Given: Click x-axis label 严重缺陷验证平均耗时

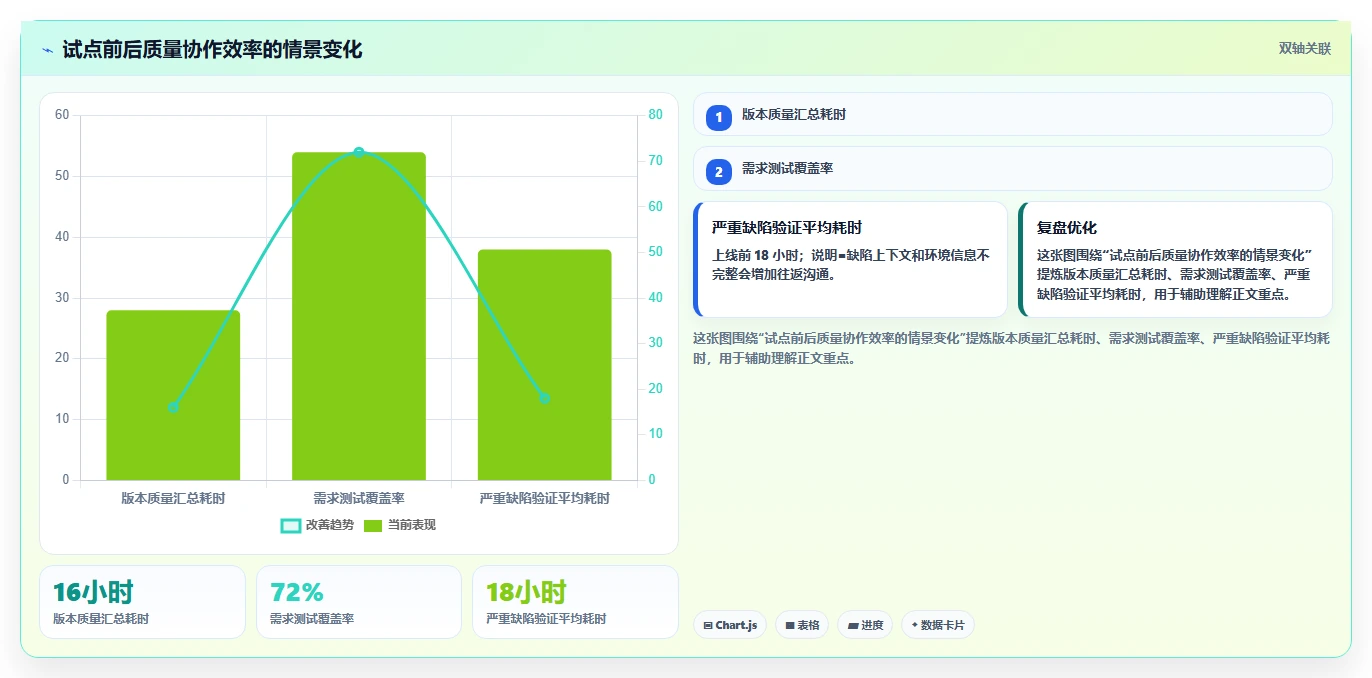Looking at the screenshot, I should [x=544, y=498].
